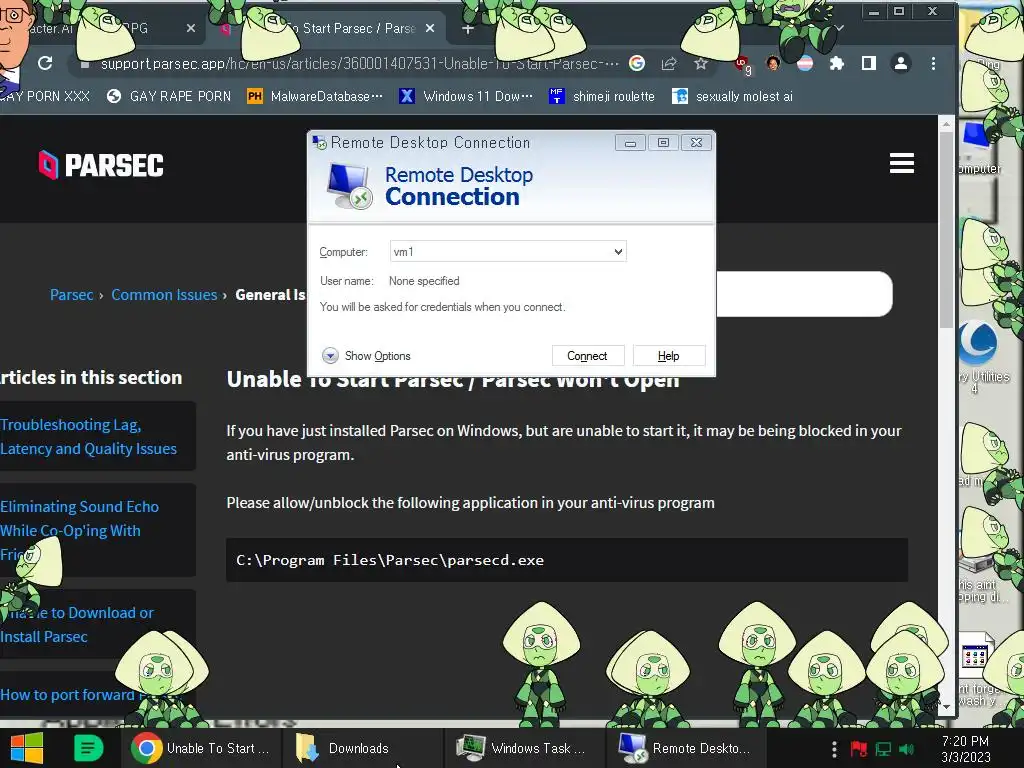The image size is (1024, 768).
Task: Follow the Parsec breadcrumb link
Action: 72,295
